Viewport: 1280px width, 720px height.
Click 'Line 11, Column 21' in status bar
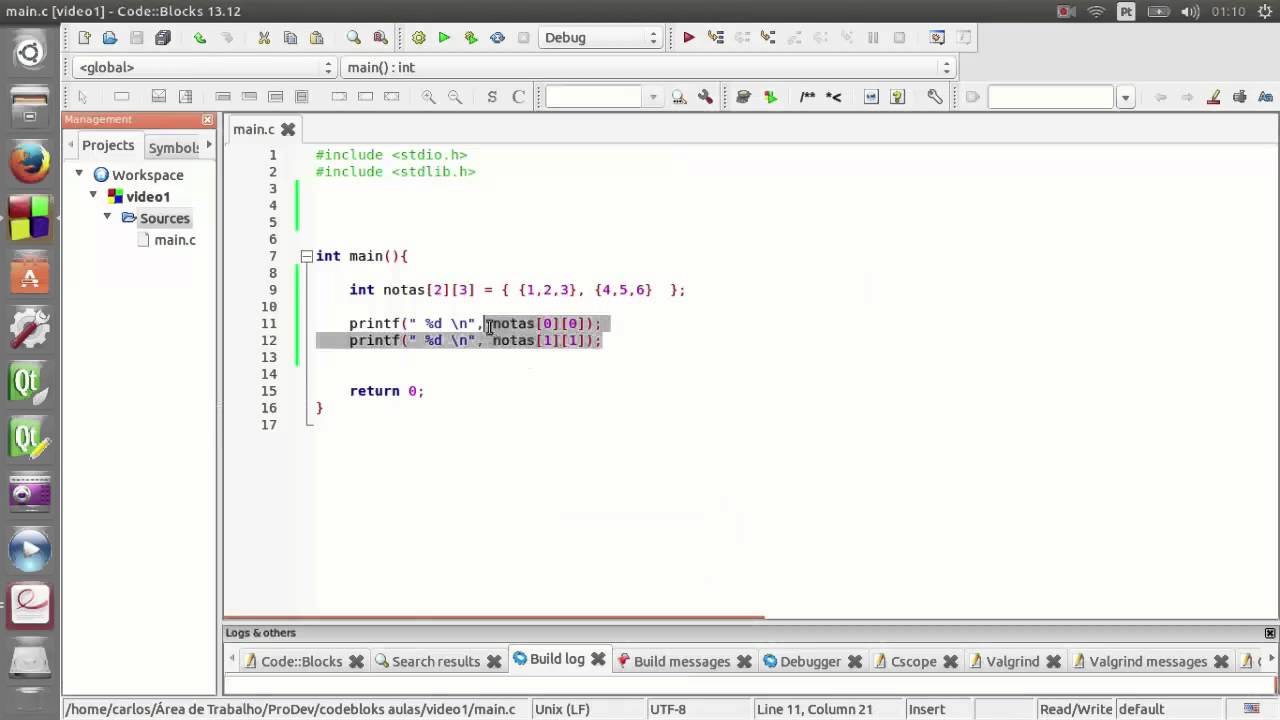point(815,709)
